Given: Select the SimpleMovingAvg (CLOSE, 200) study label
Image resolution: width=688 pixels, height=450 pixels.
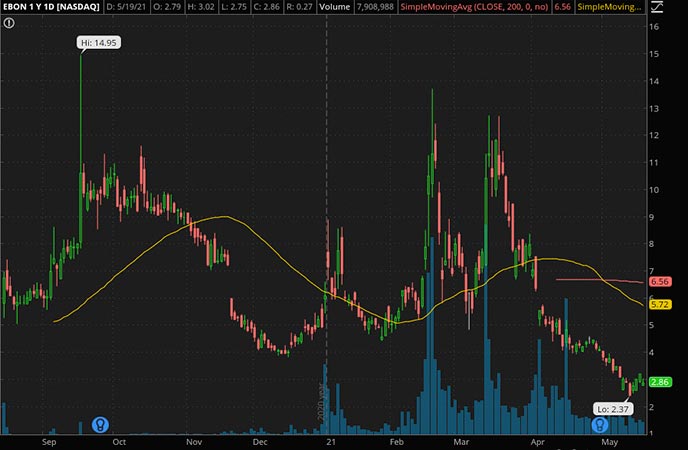Looking at the screenshot, I should [x=465, y=8].
